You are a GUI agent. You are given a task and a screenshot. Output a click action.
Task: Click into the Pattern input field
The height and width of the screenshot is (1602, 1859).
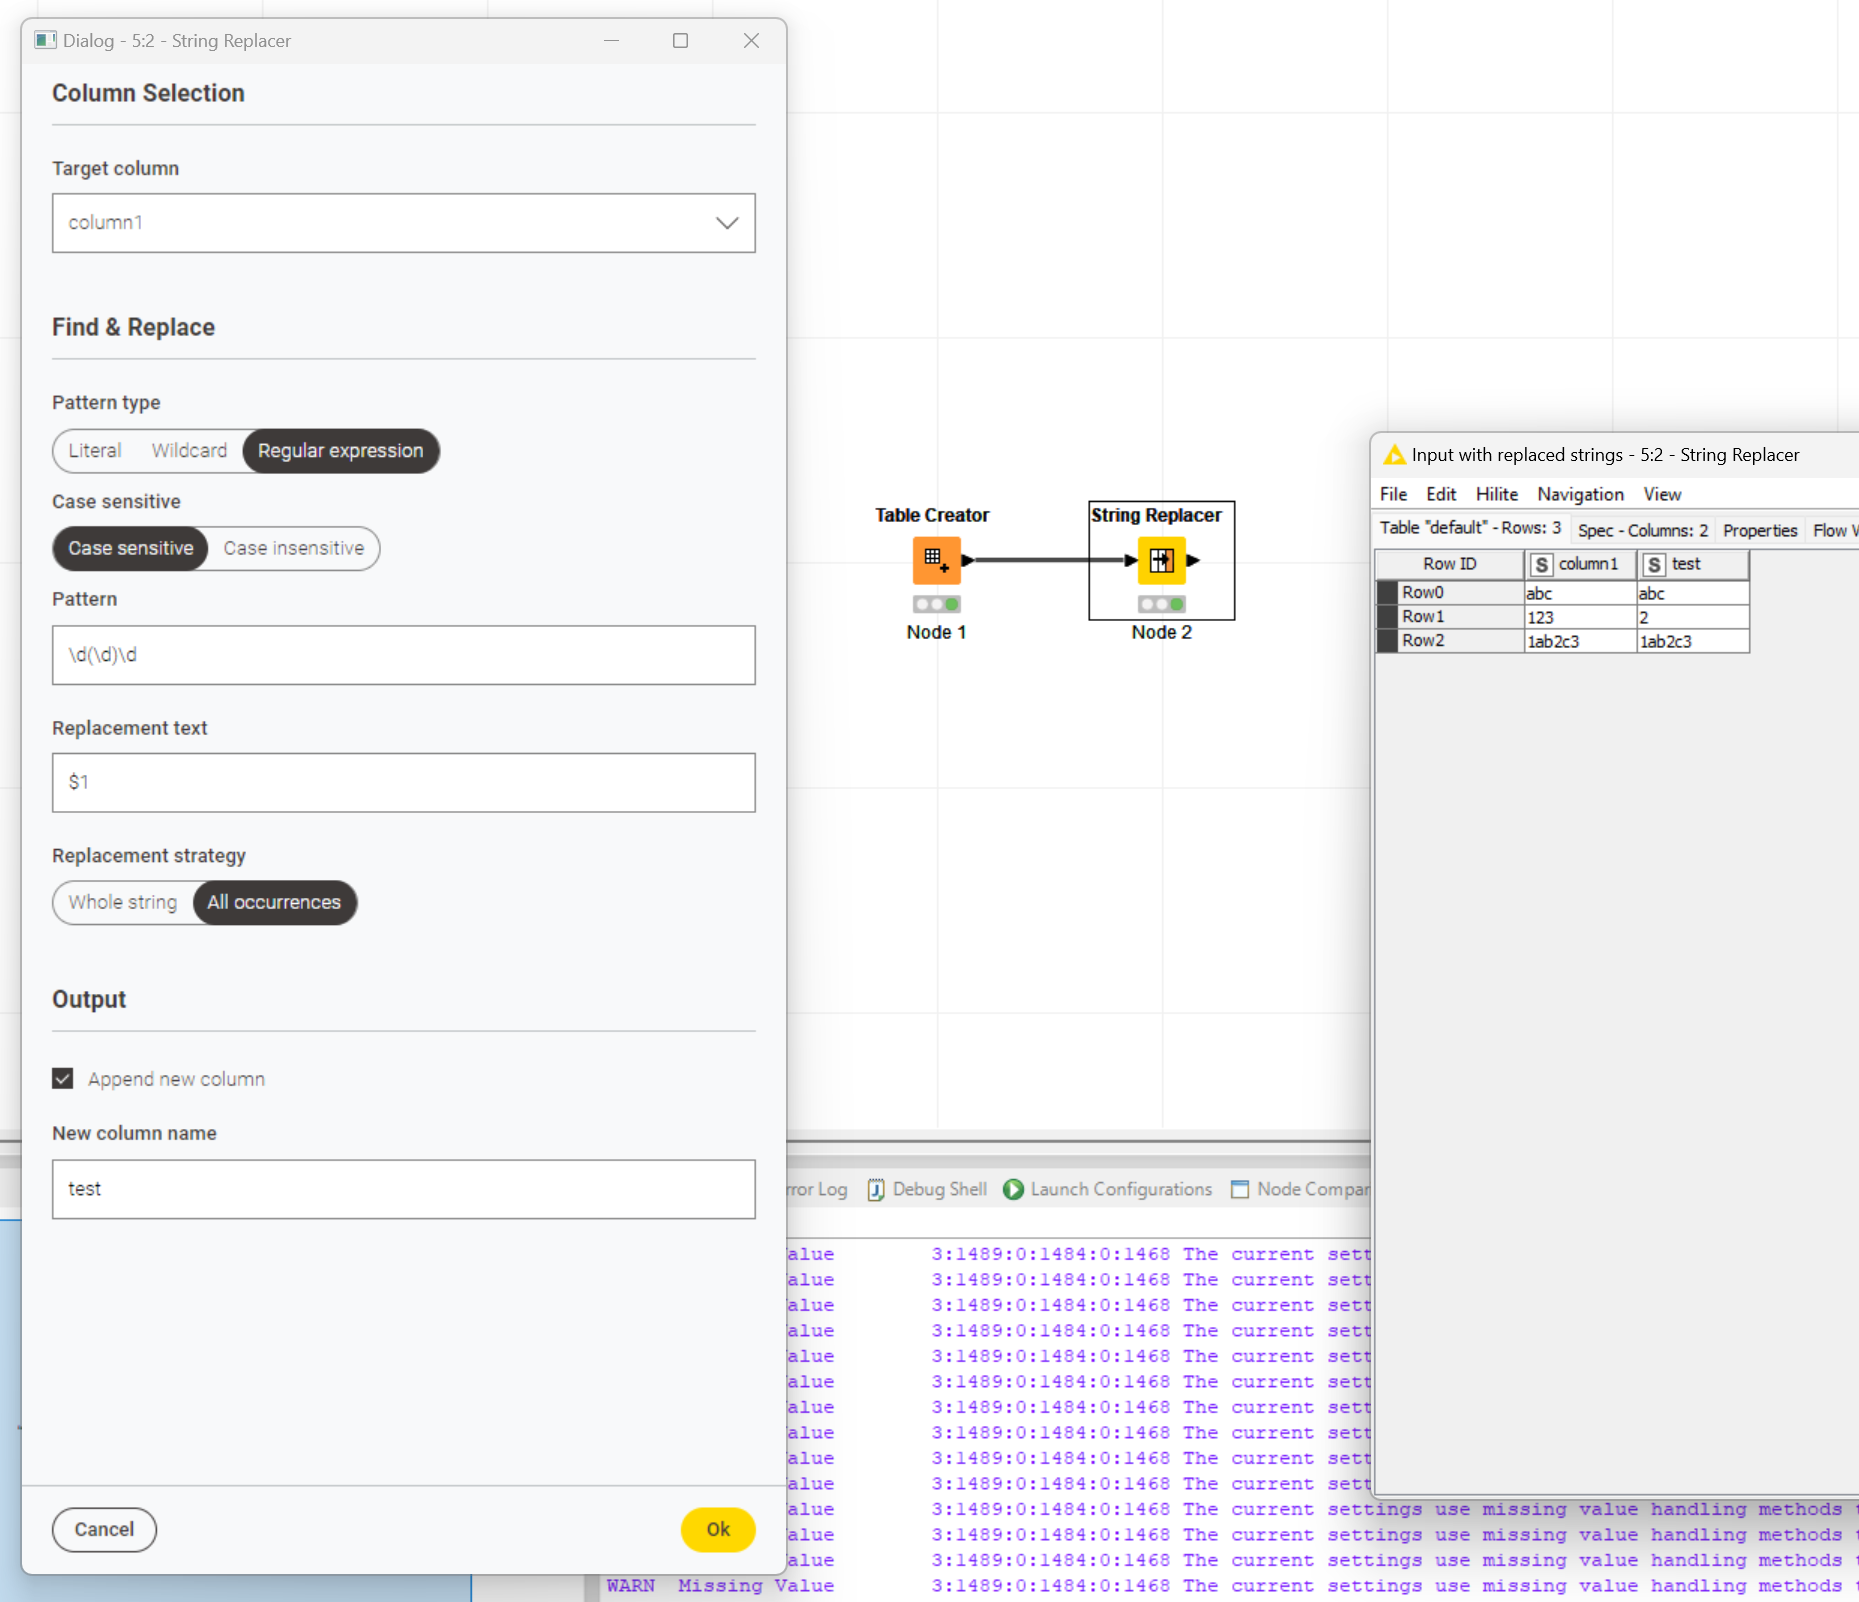click(x=403, y=655)
